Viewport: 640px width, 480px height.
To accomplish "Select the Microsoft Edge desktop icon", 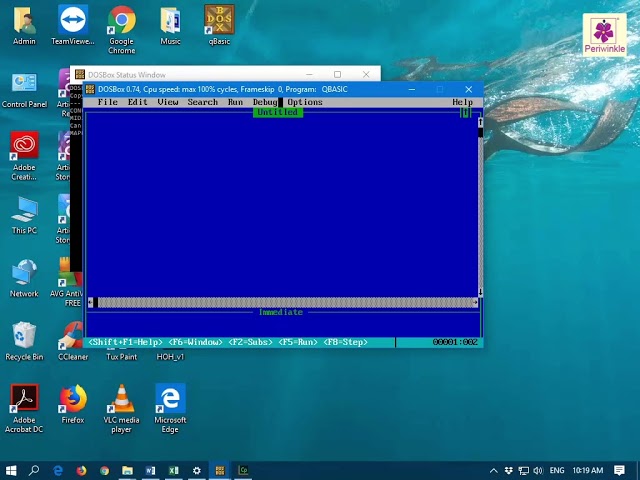I will coord(170,409).
